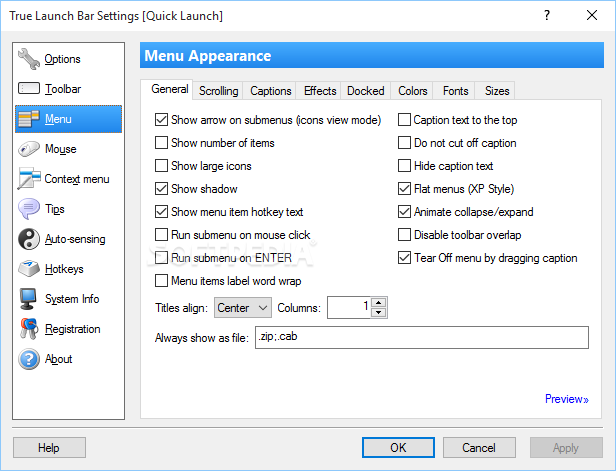616x471 pixels.
Task: Check Hide caption text option
Action: (404, 166)
